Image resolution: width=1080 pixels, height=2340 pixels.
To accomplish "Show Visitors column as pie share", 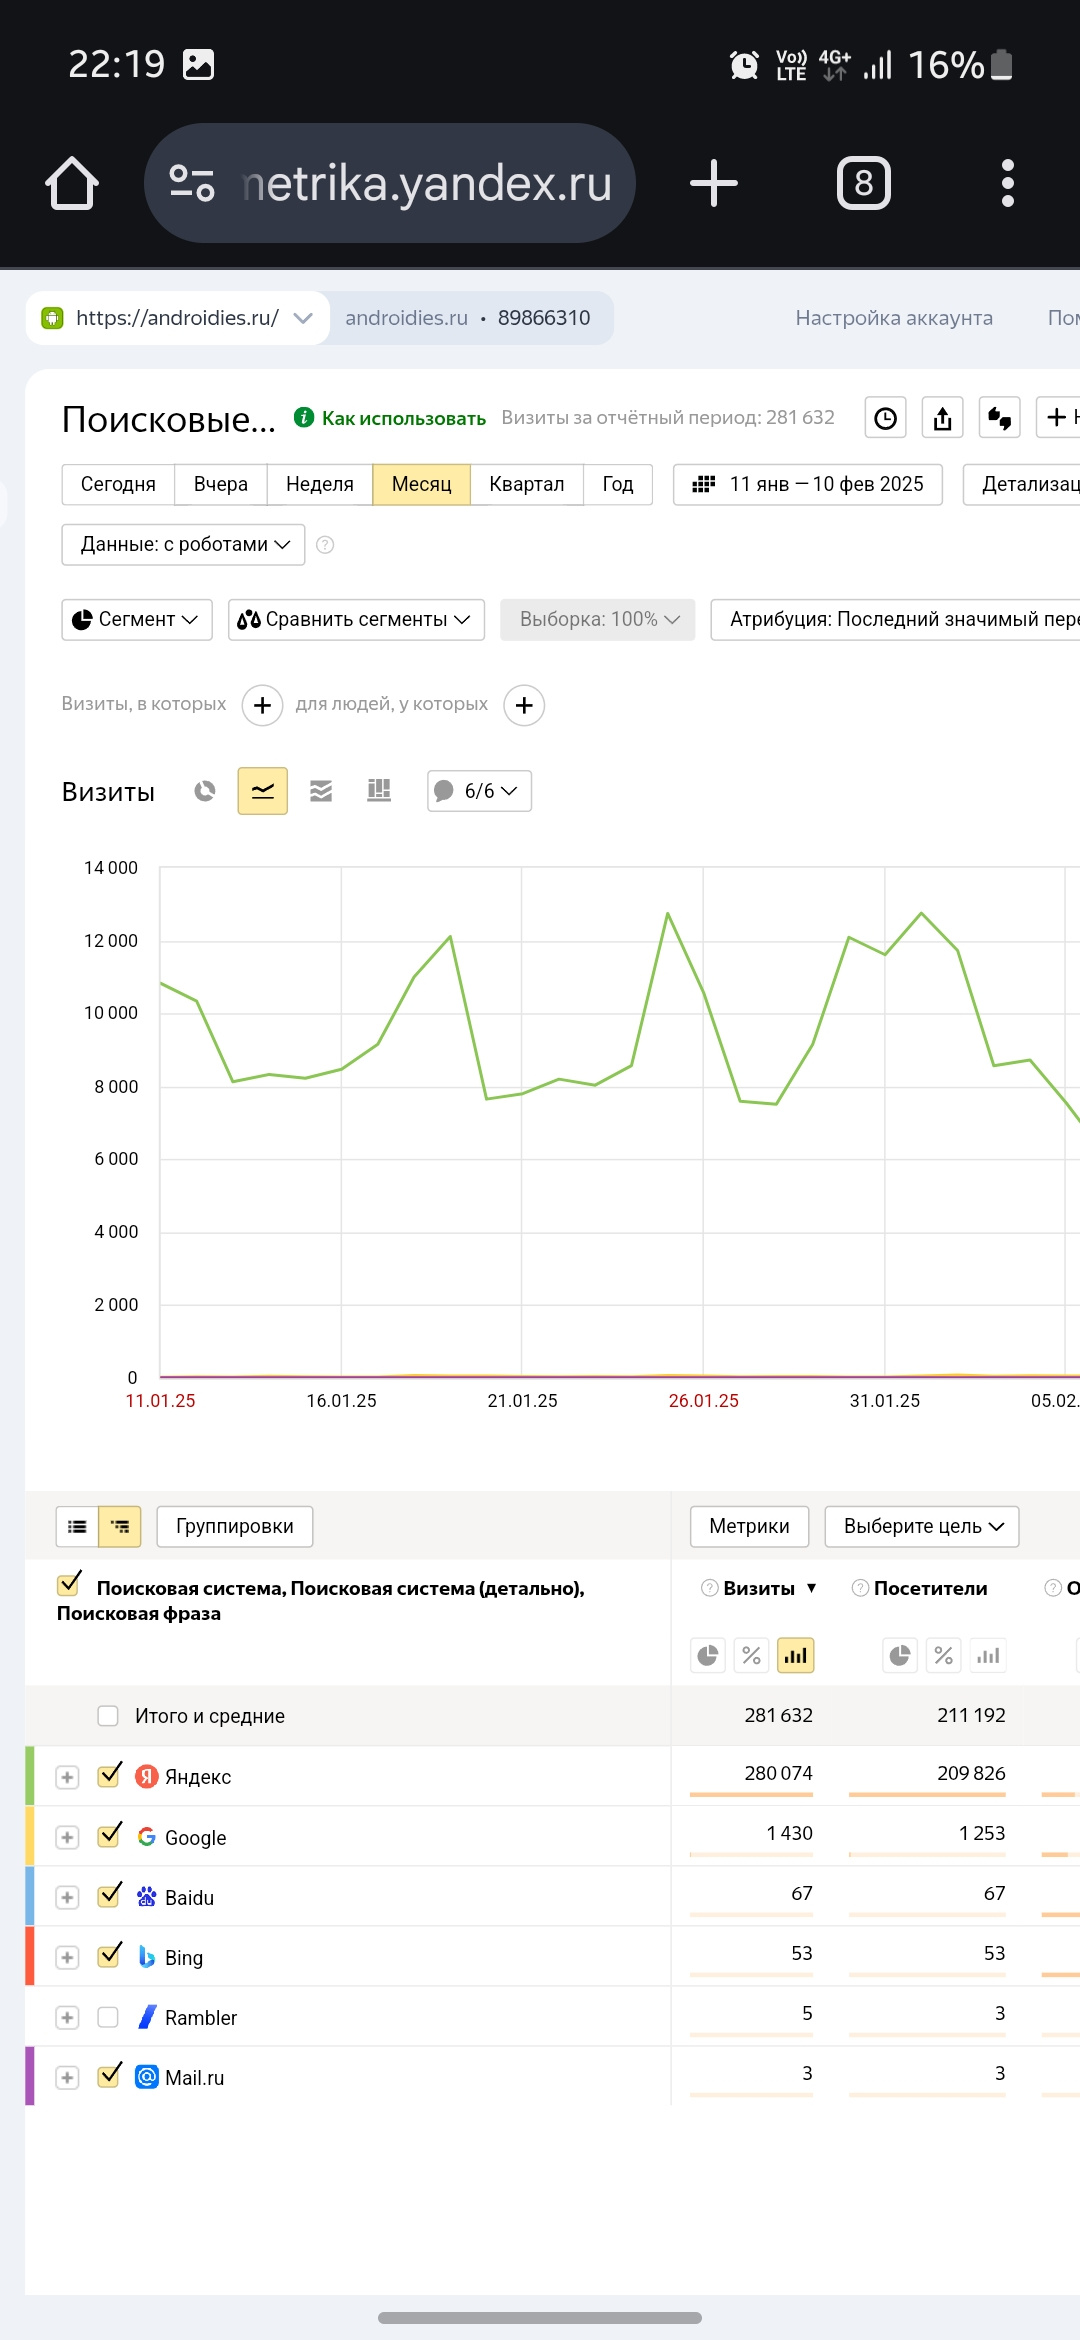I will coord(900,1656).
